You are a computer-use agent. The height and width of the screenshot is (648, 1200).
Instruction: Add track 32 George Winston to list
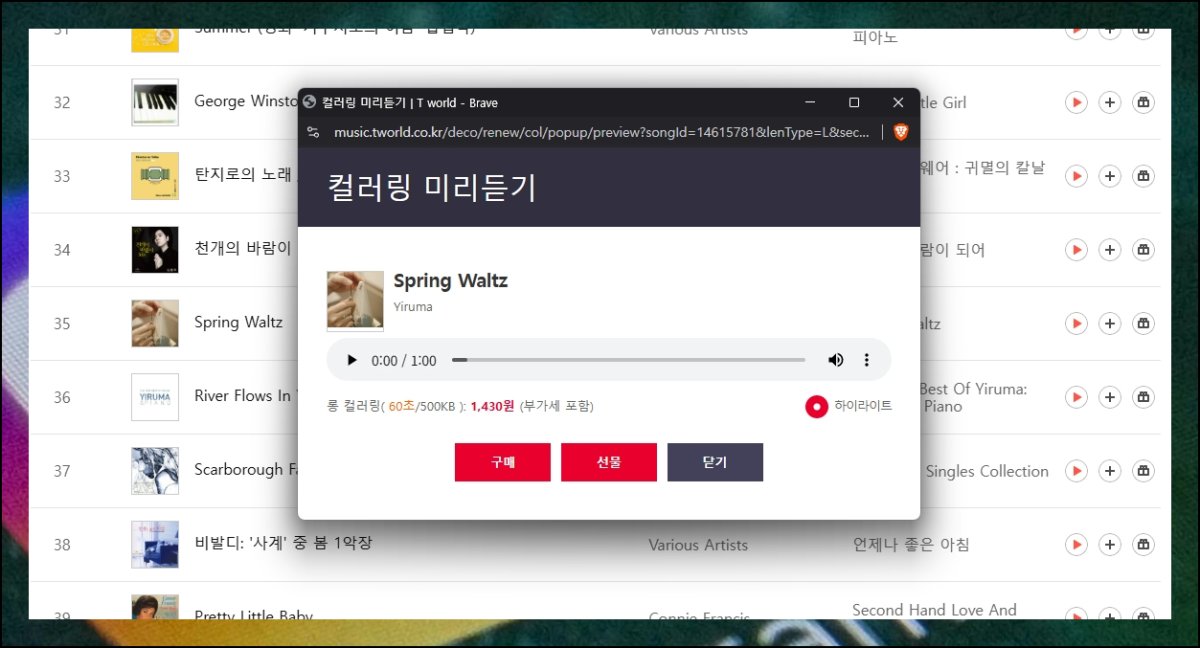[x=1109, y=102]
